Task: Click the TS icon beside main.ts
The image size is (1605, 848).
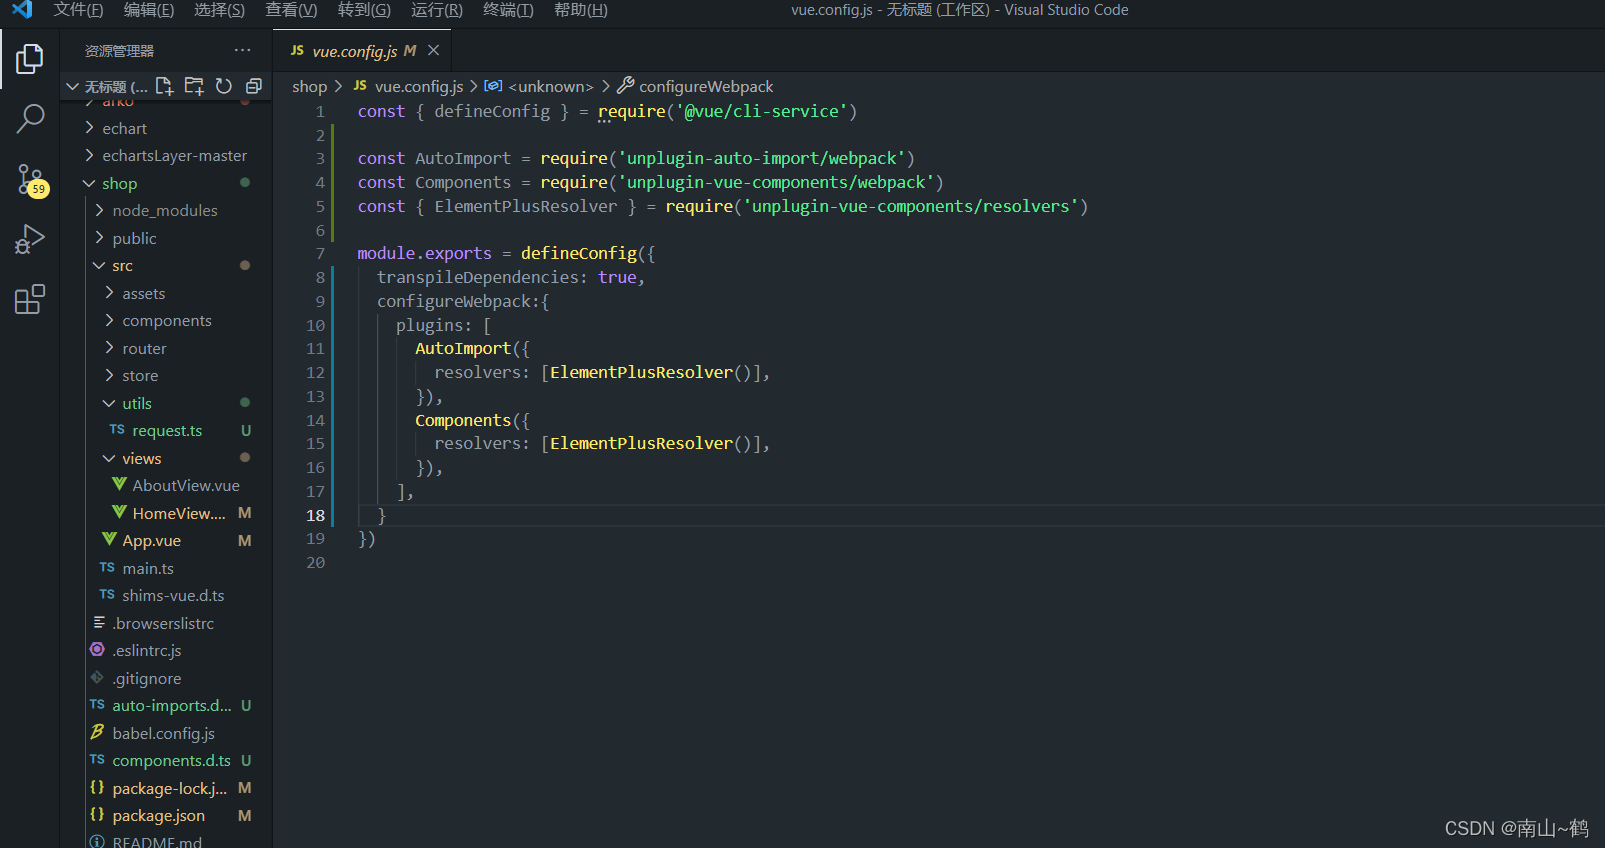Action: click(x=107, y=568)
